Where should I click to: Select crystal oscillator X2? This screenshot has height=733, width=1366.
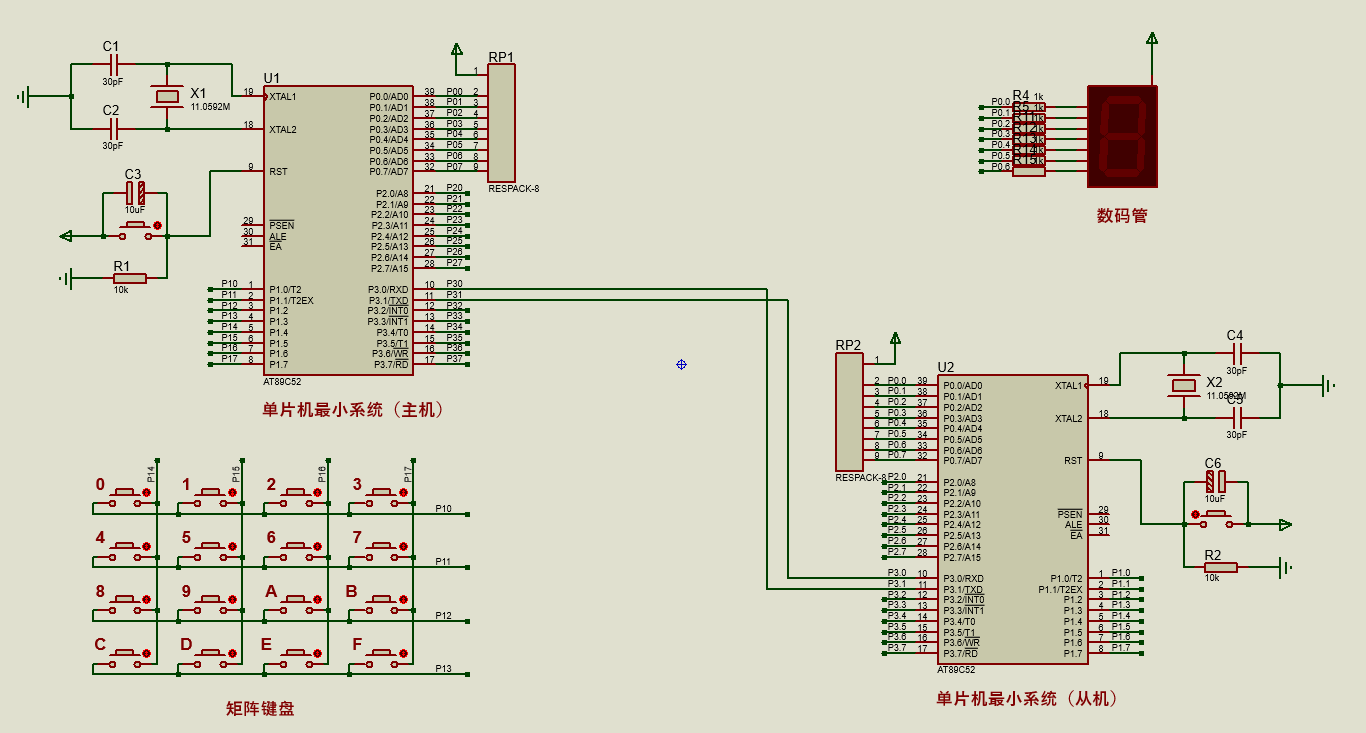click(1184, 385)
